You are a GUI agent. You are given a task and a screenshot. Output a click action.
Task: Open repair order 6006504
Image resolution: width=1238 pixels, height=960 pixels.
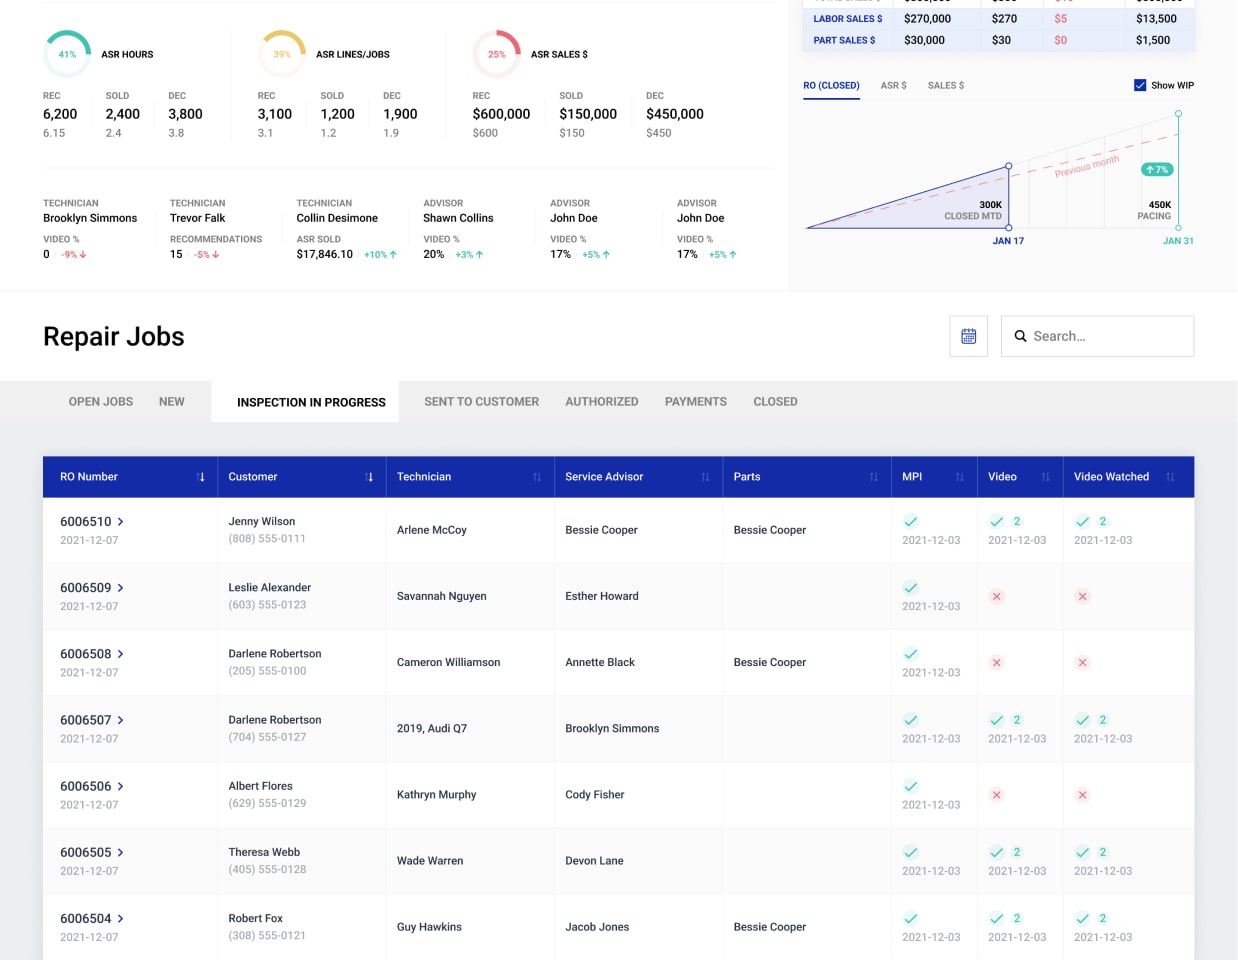coord(86,918)
